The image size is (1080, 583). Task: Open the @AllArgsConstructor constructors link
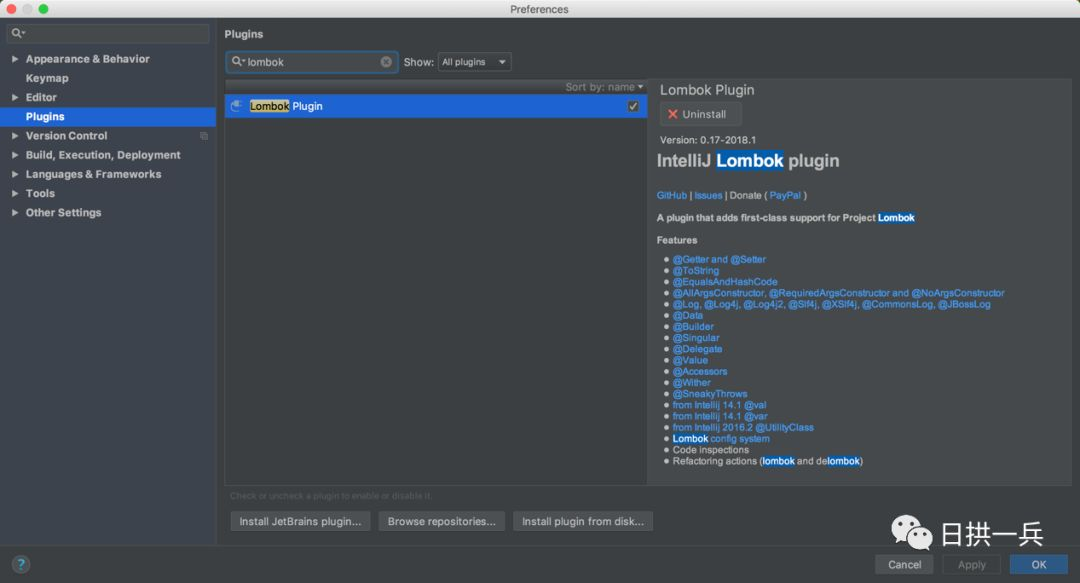[838, 293]
